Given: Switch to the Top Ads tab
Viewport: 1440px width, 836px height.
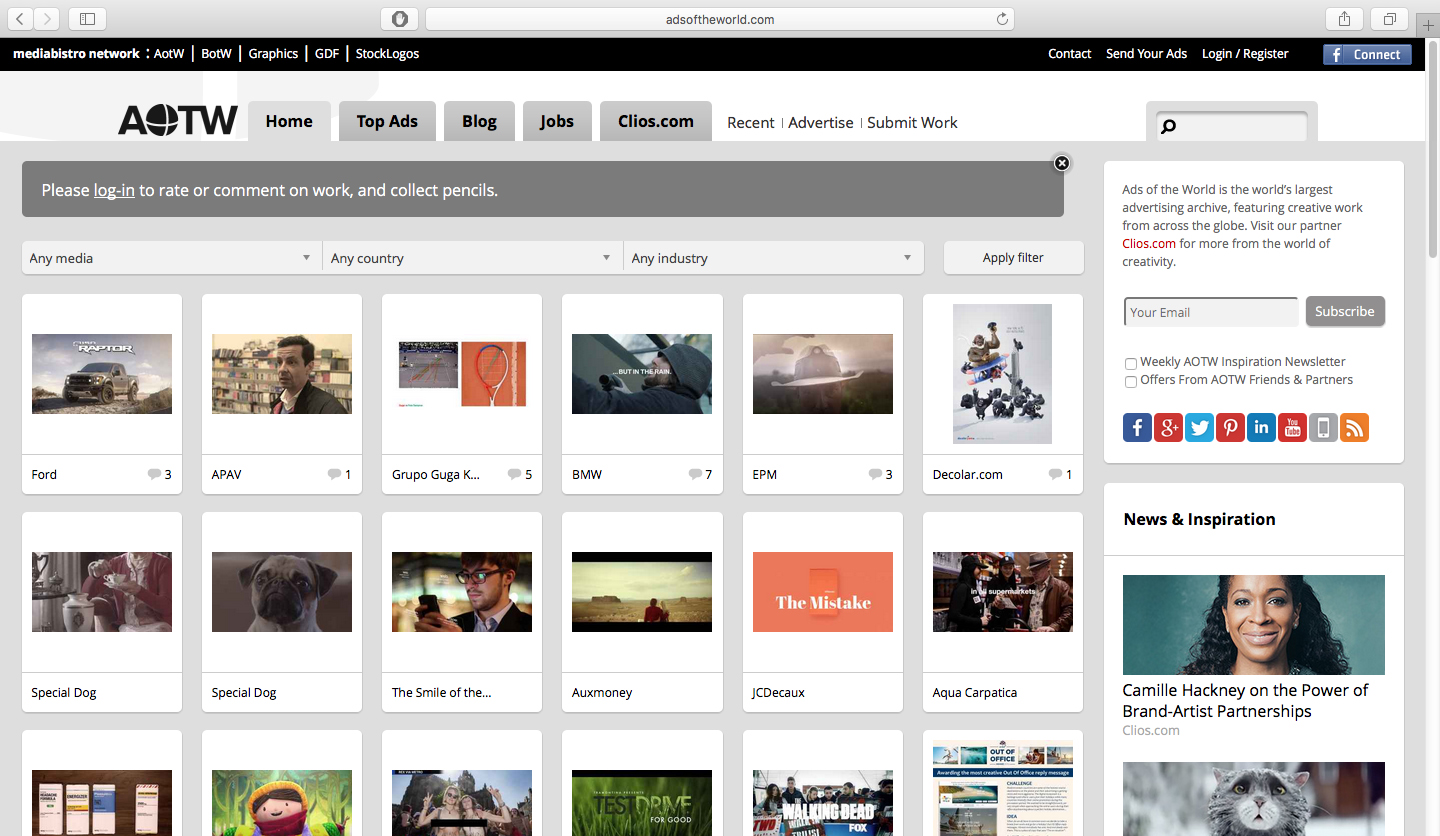Looking at the screenshot, I should [x=387, y=121].
